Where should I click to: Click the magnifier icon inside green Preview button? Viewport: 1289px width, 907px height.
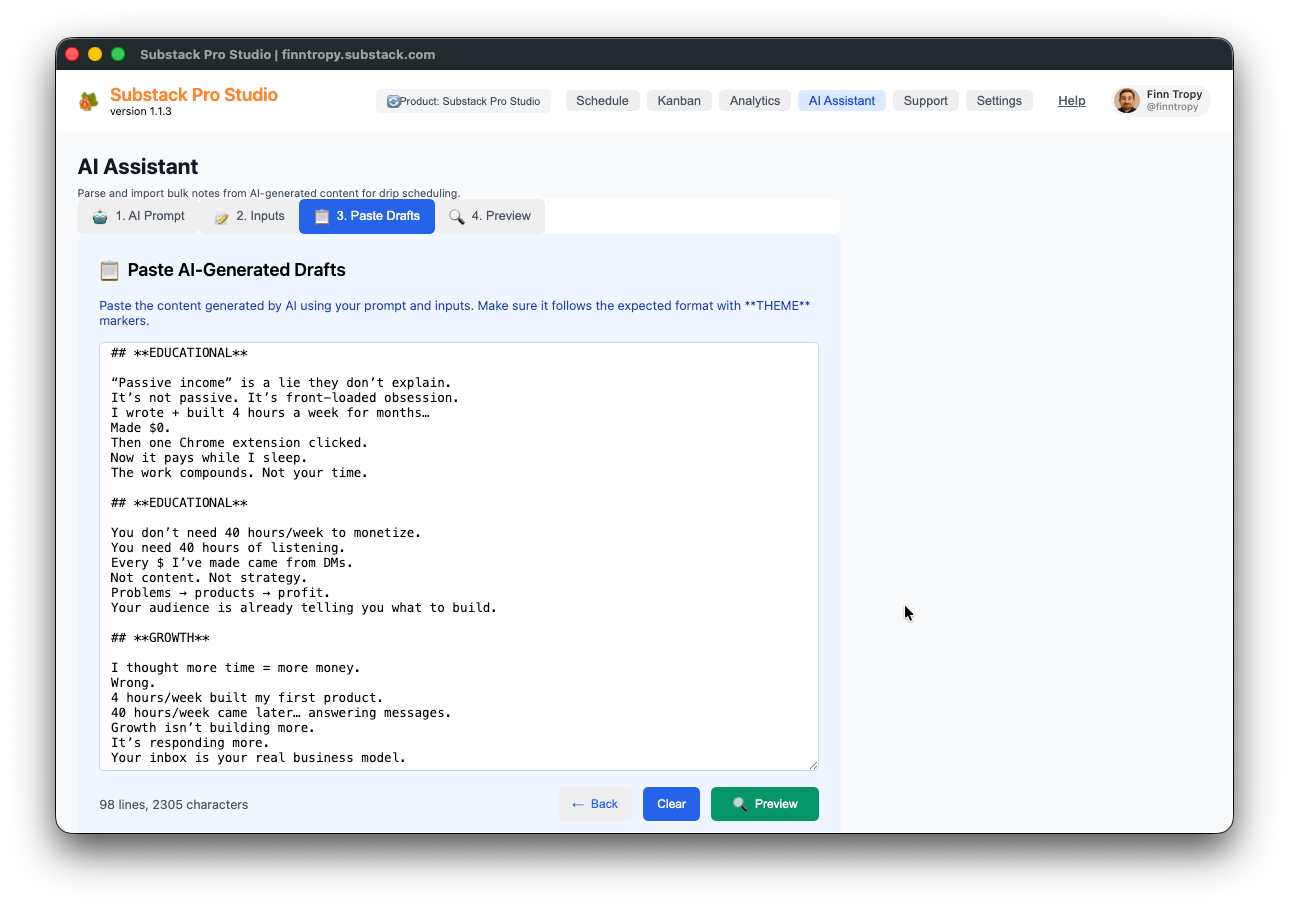click(740, 804)
